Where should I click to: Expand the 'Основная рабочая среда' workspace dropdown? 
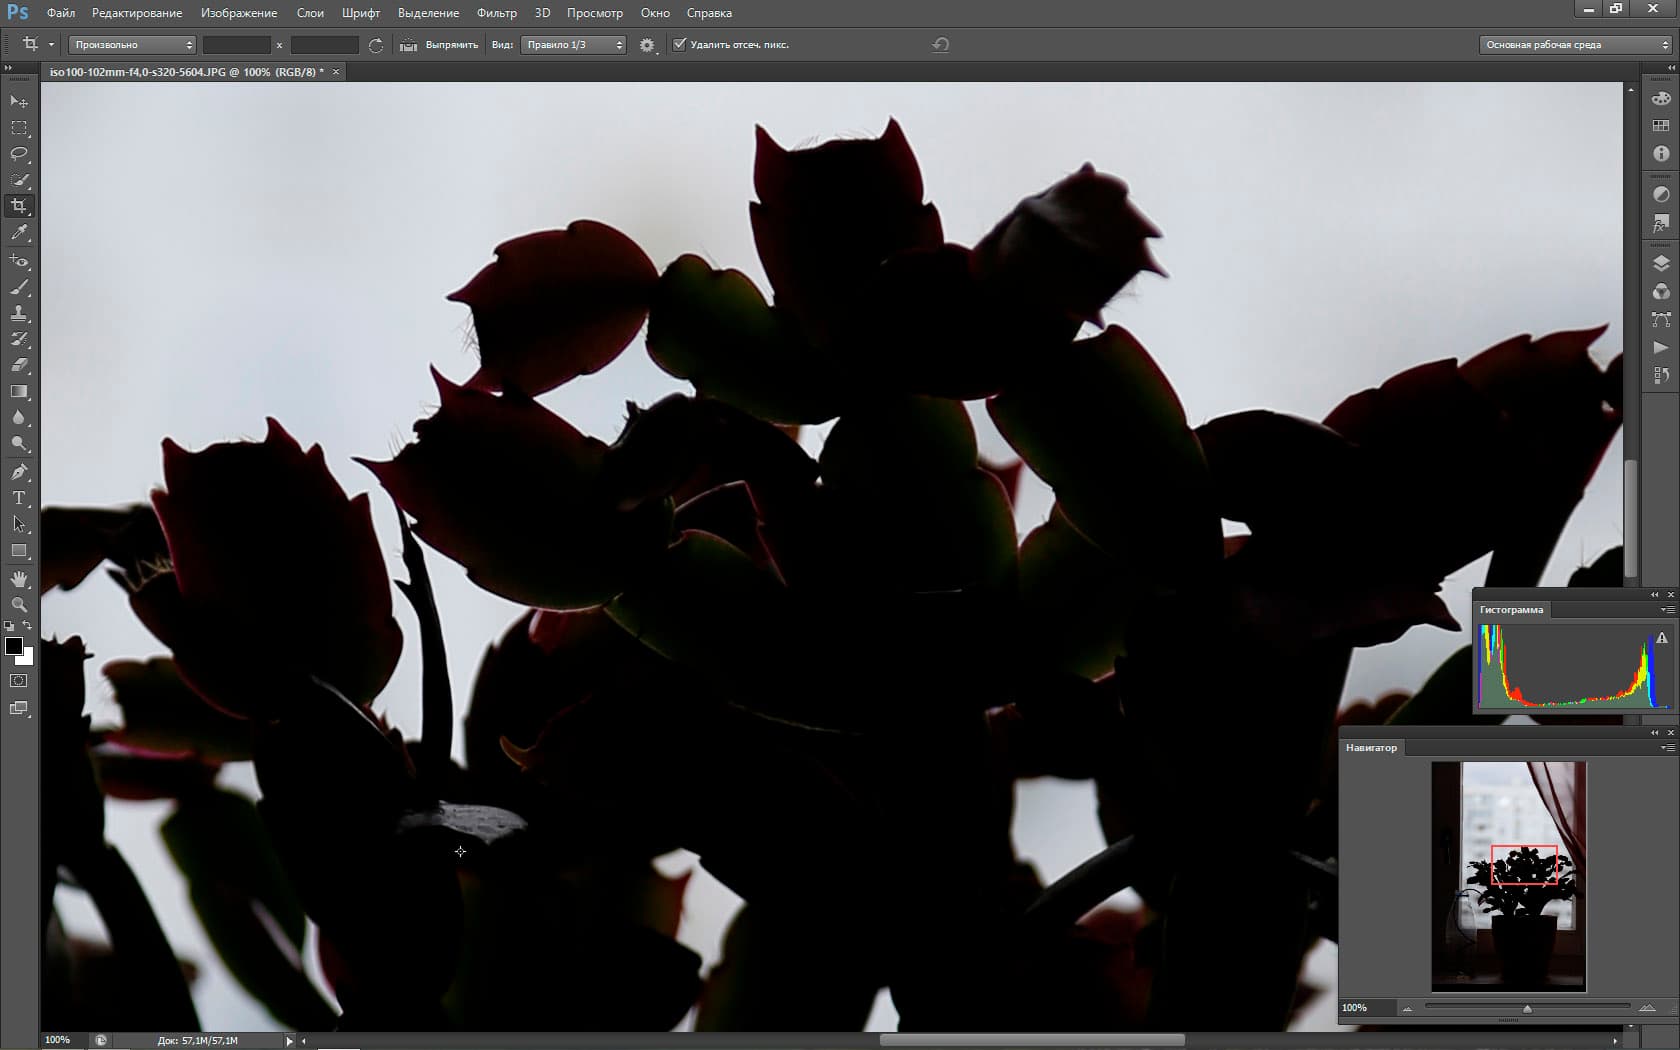[1576, 45]
